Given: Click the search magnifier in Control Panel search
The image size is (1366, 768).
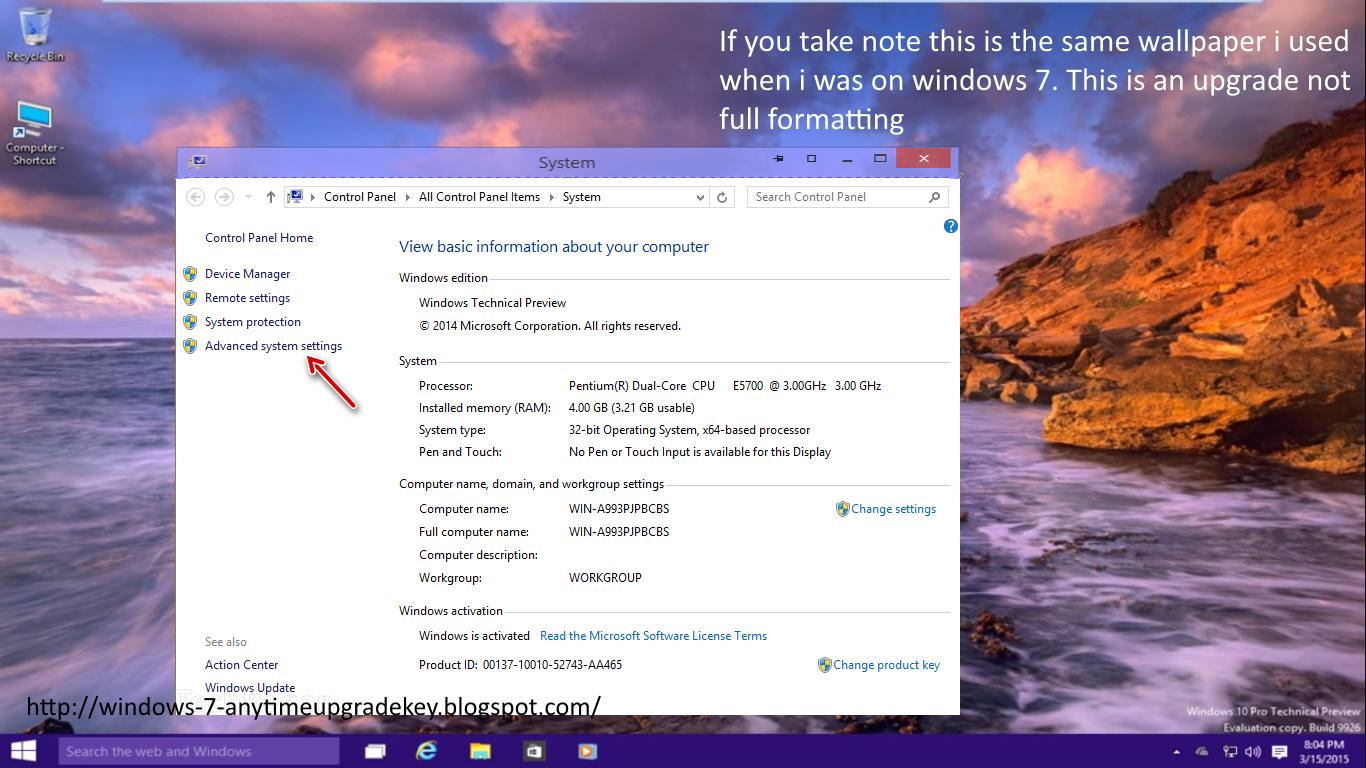Looking at the screenshot, I should point(935,197).
